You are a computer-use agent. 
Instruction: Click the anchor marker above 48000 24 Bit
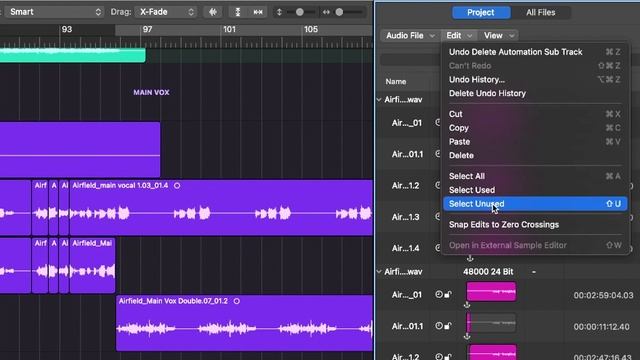pos(470,258)
